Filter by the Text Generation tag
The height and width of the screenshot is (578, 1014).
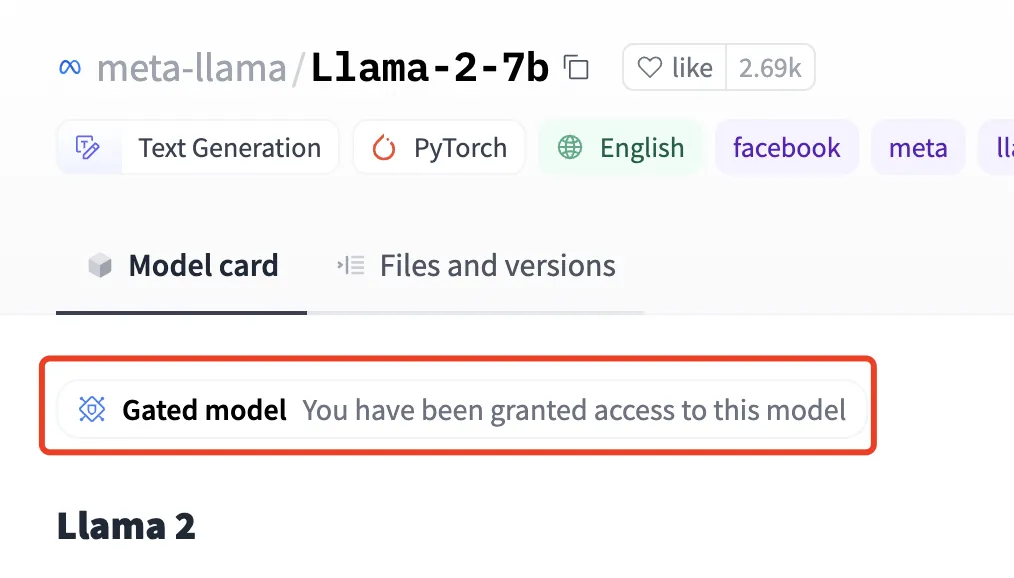tap(229, 148)
